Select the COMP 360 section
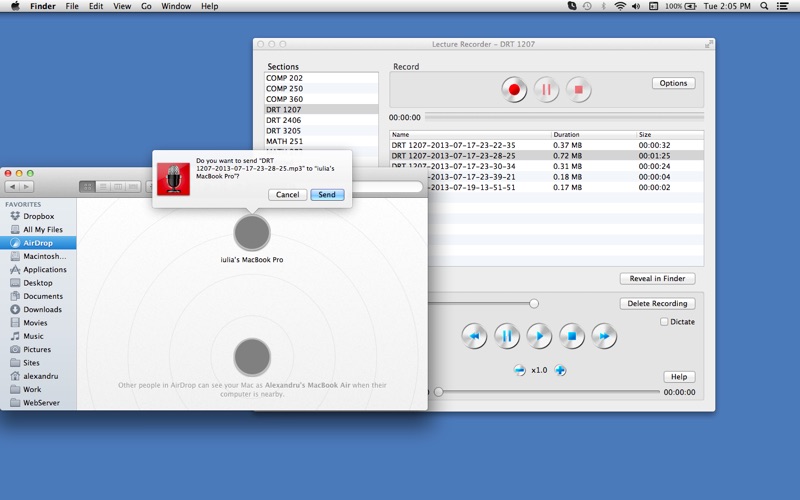 (321, 99)
